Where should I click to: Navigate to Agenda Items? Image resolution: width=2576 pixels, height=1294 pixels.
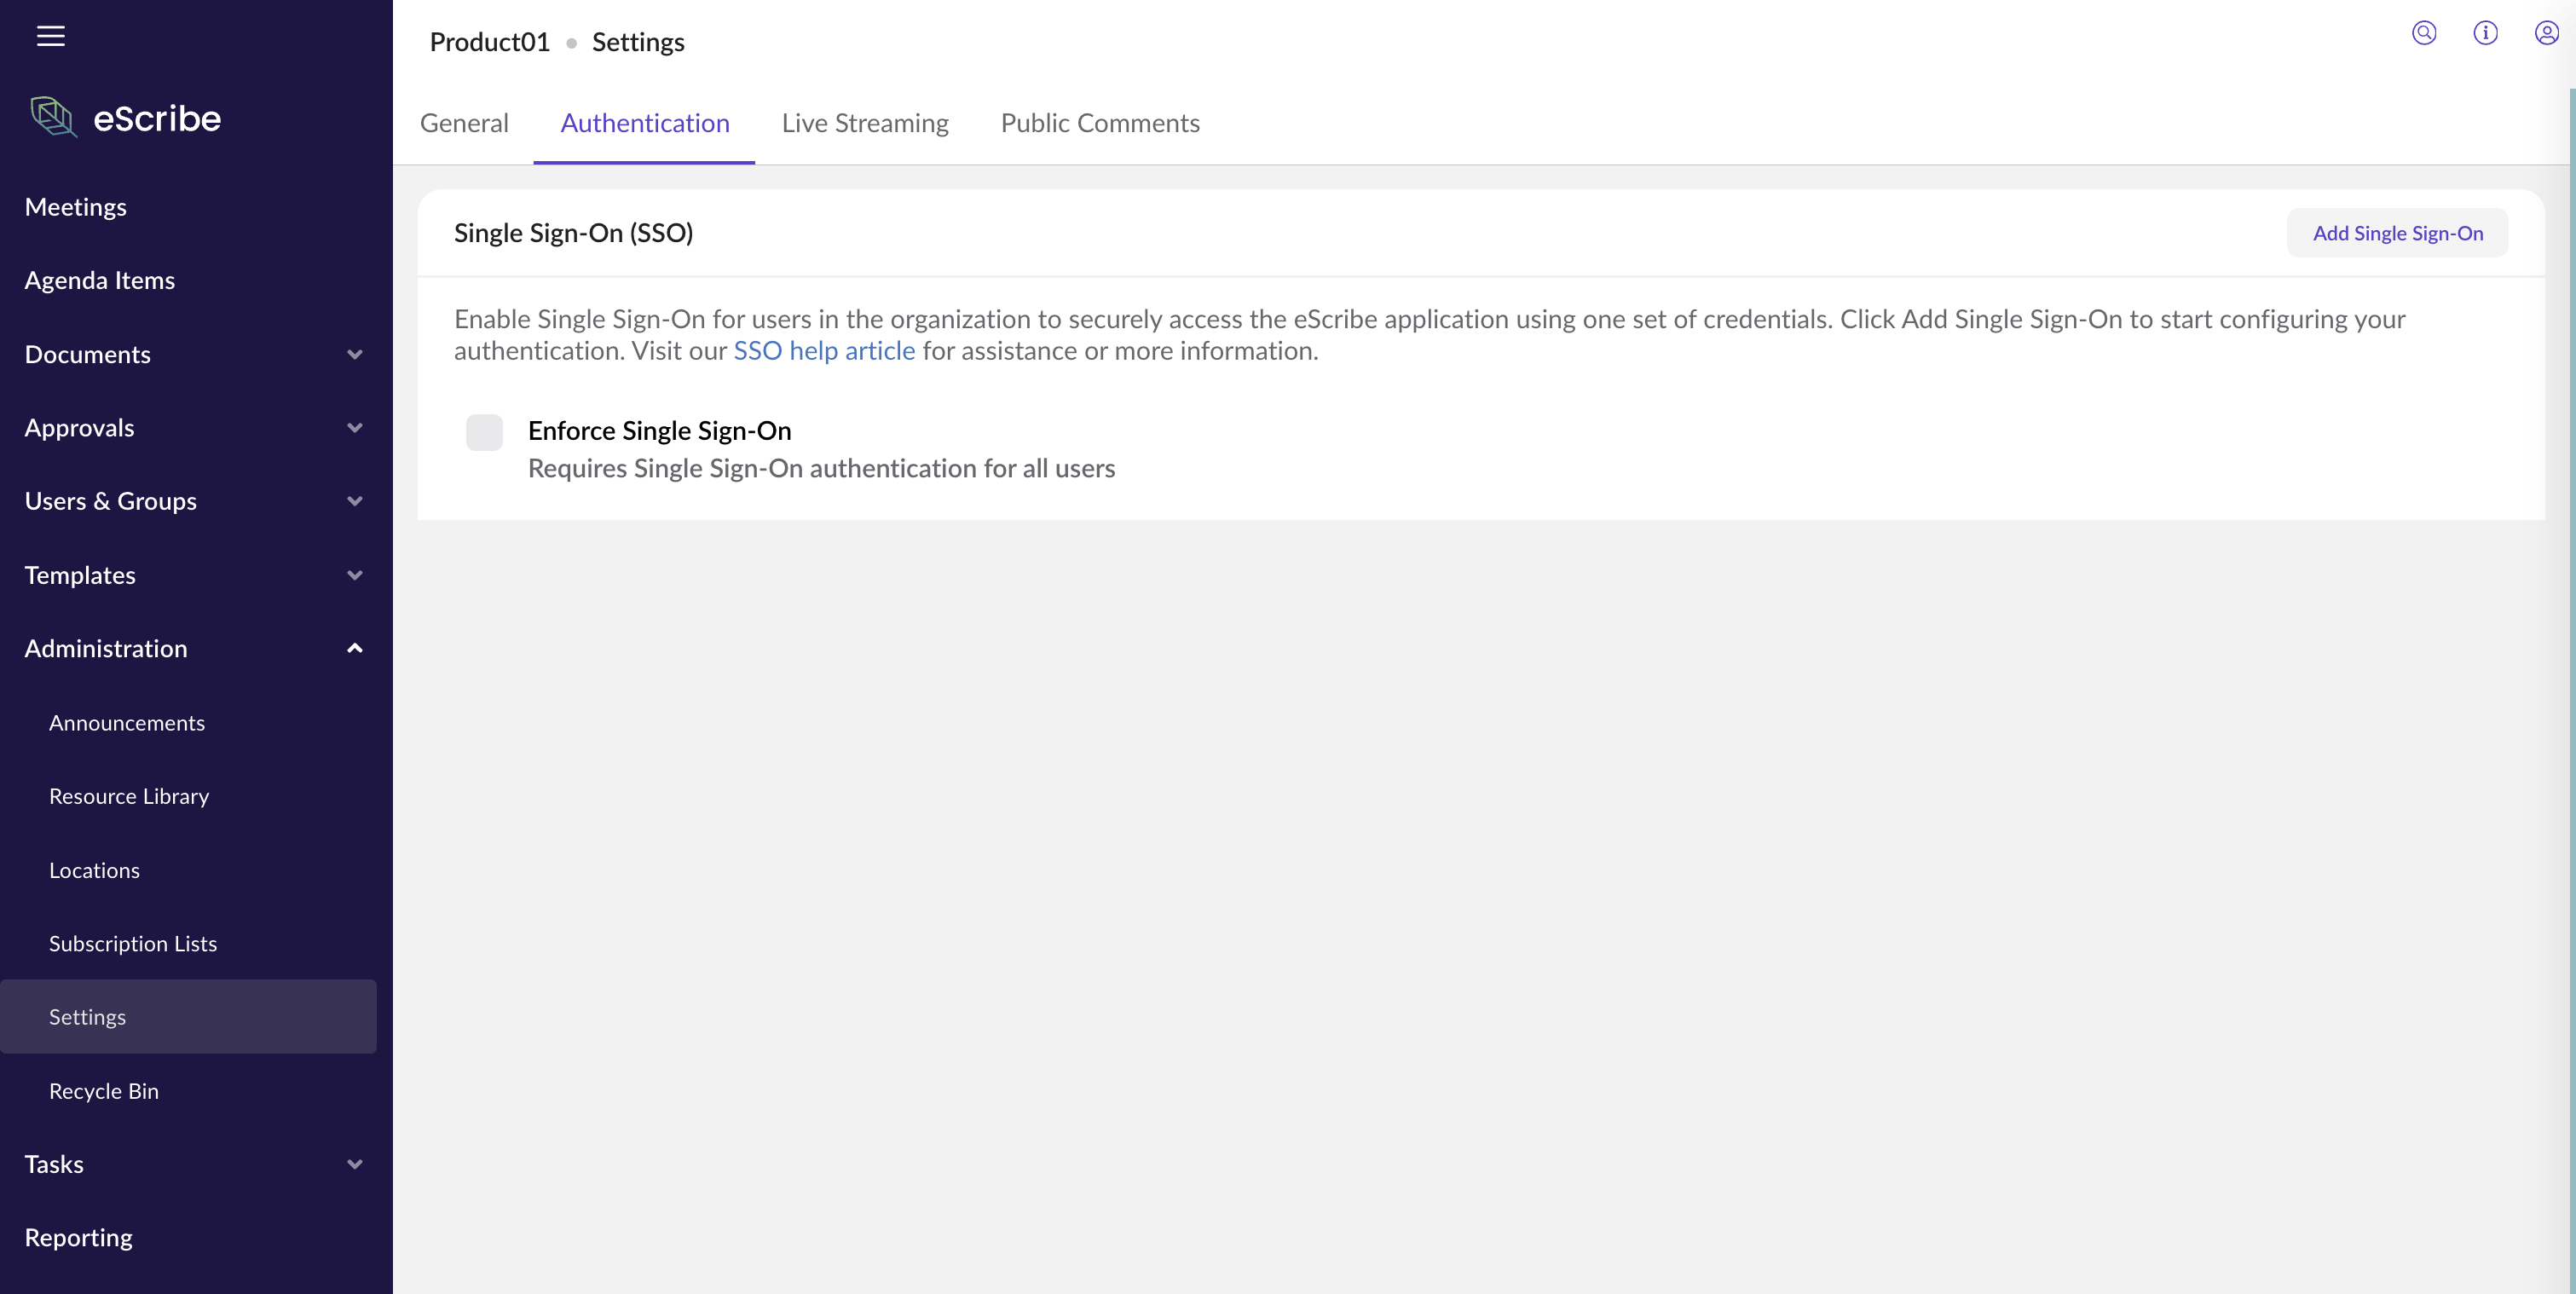99,280
